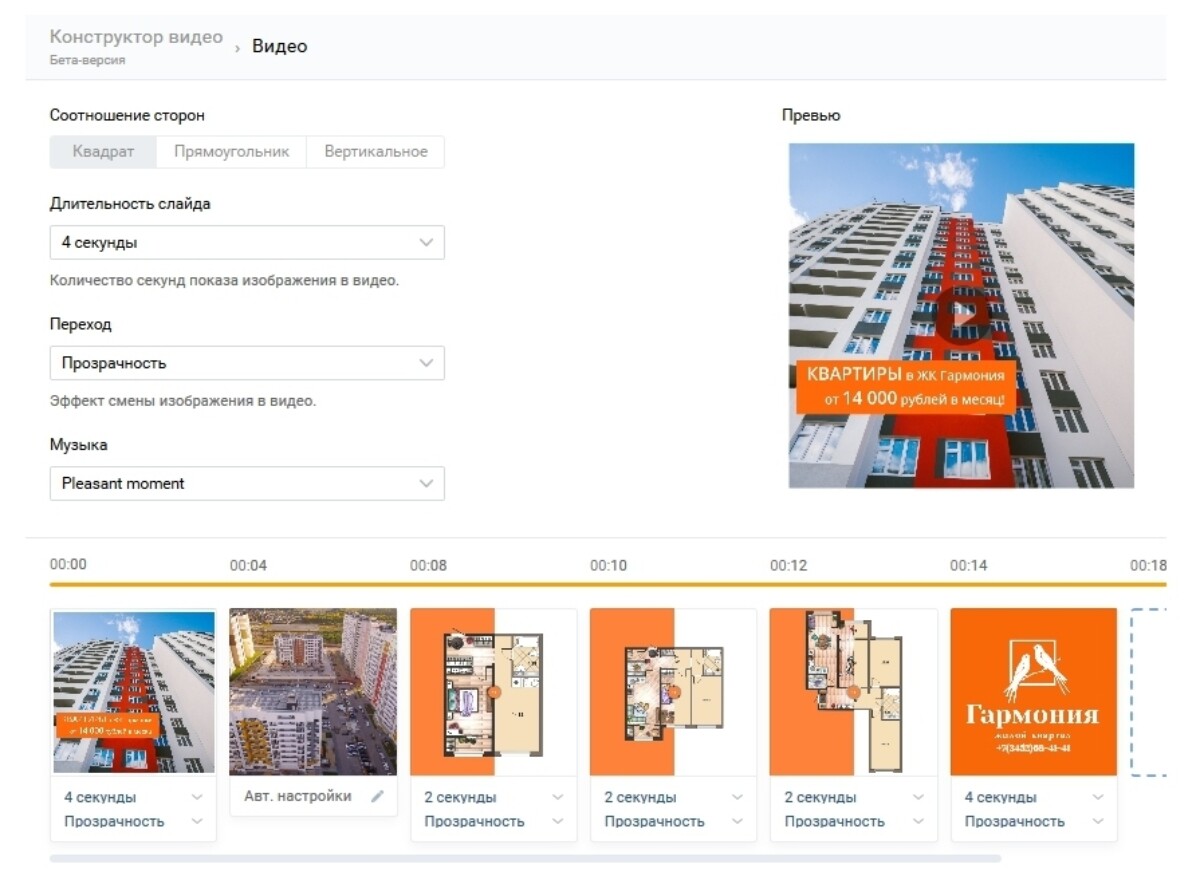Click Авт. настройки on second slide
The image size is (1200, 880).
(x=298, y=797)
